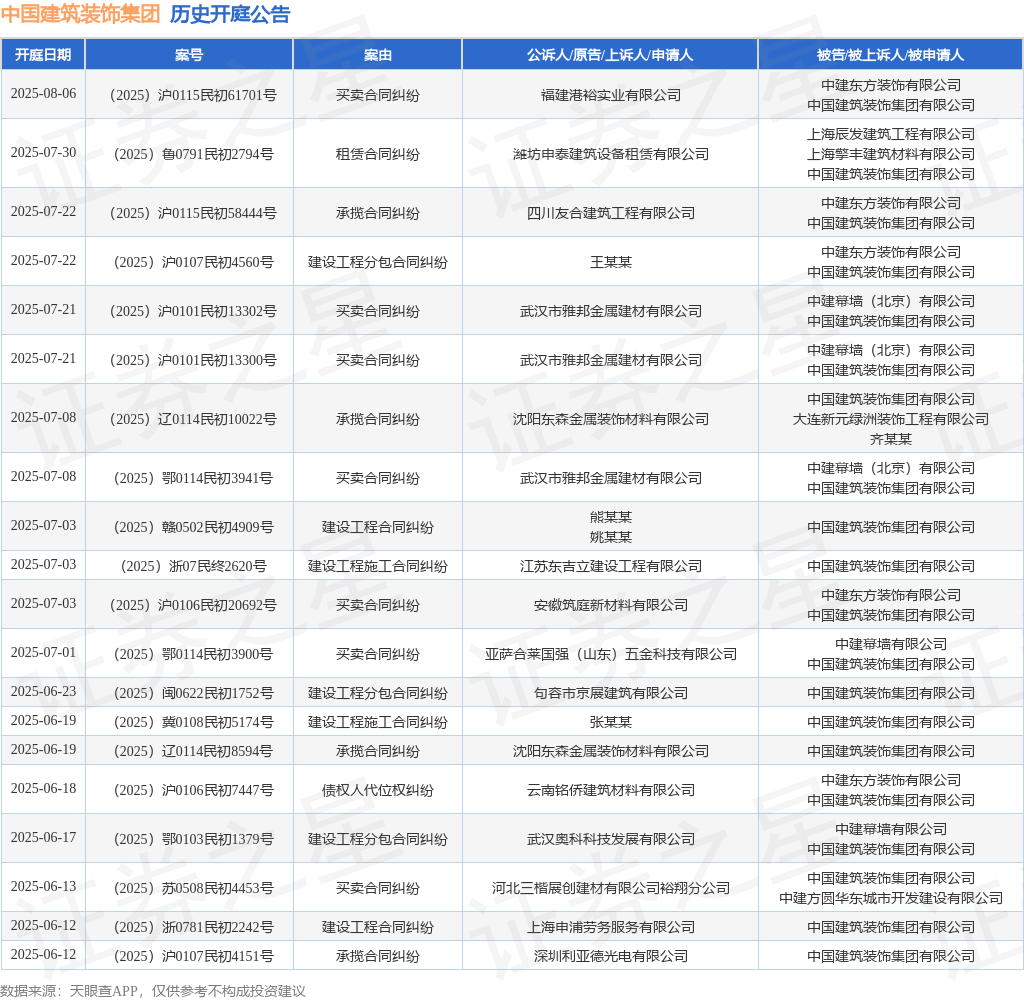Click plaintiff 姚某某

(x=611, y=537)
